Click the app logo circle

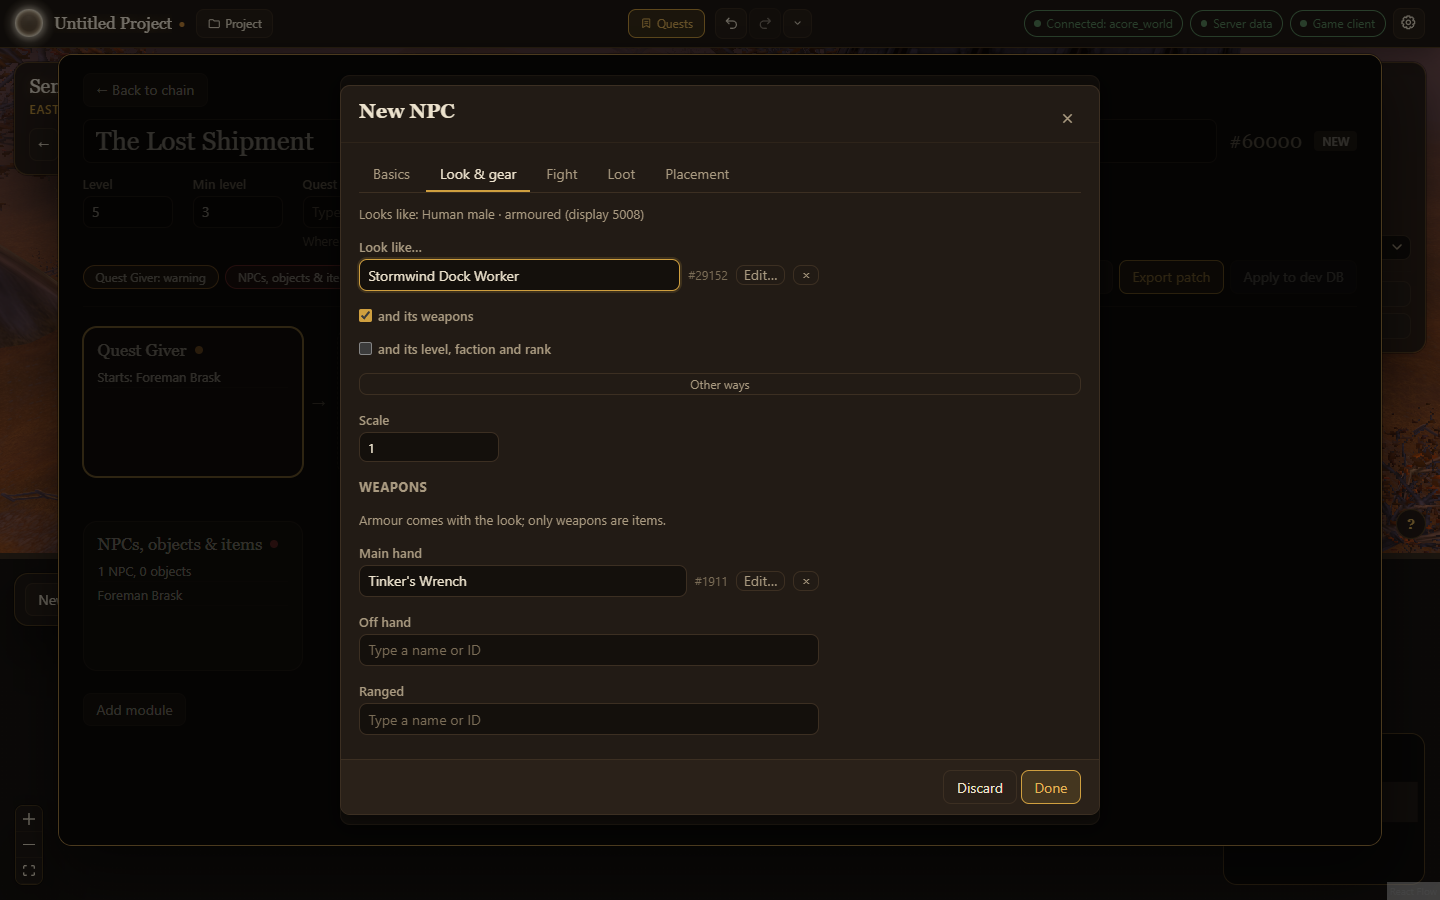(29, 23)
